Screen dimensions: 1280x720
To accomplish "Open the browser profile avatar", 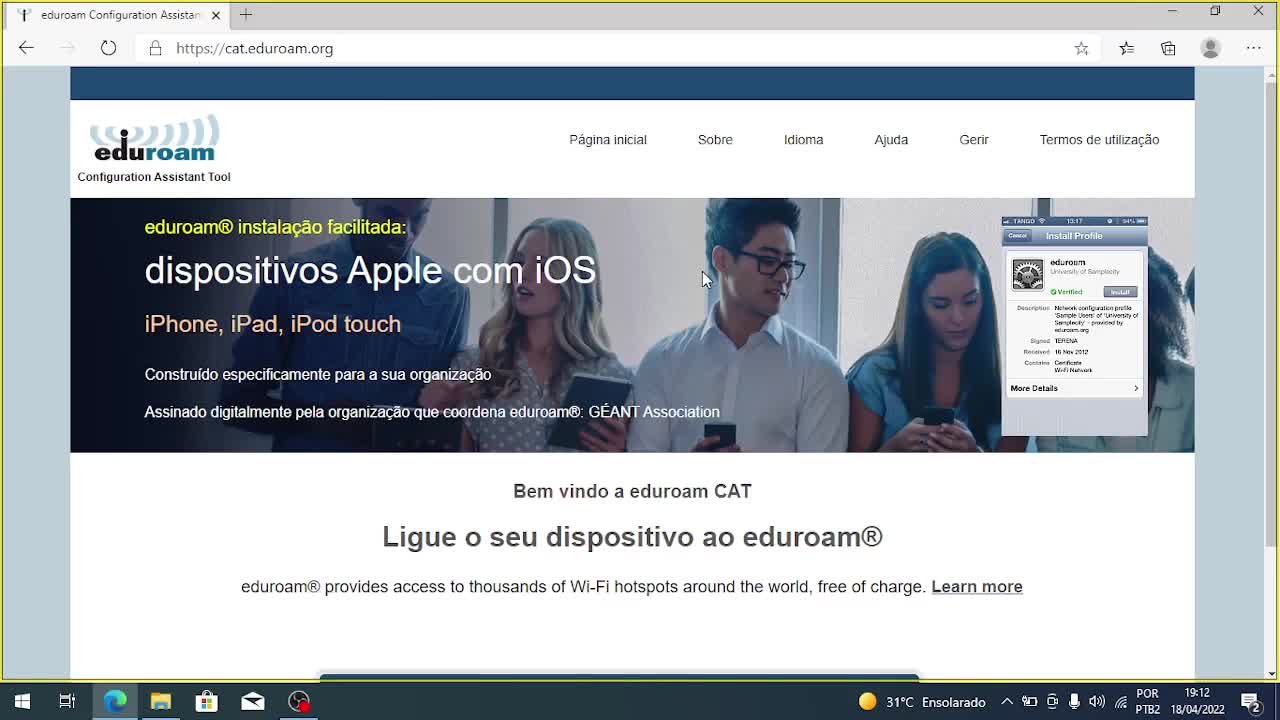I will tap(1210, 48).
